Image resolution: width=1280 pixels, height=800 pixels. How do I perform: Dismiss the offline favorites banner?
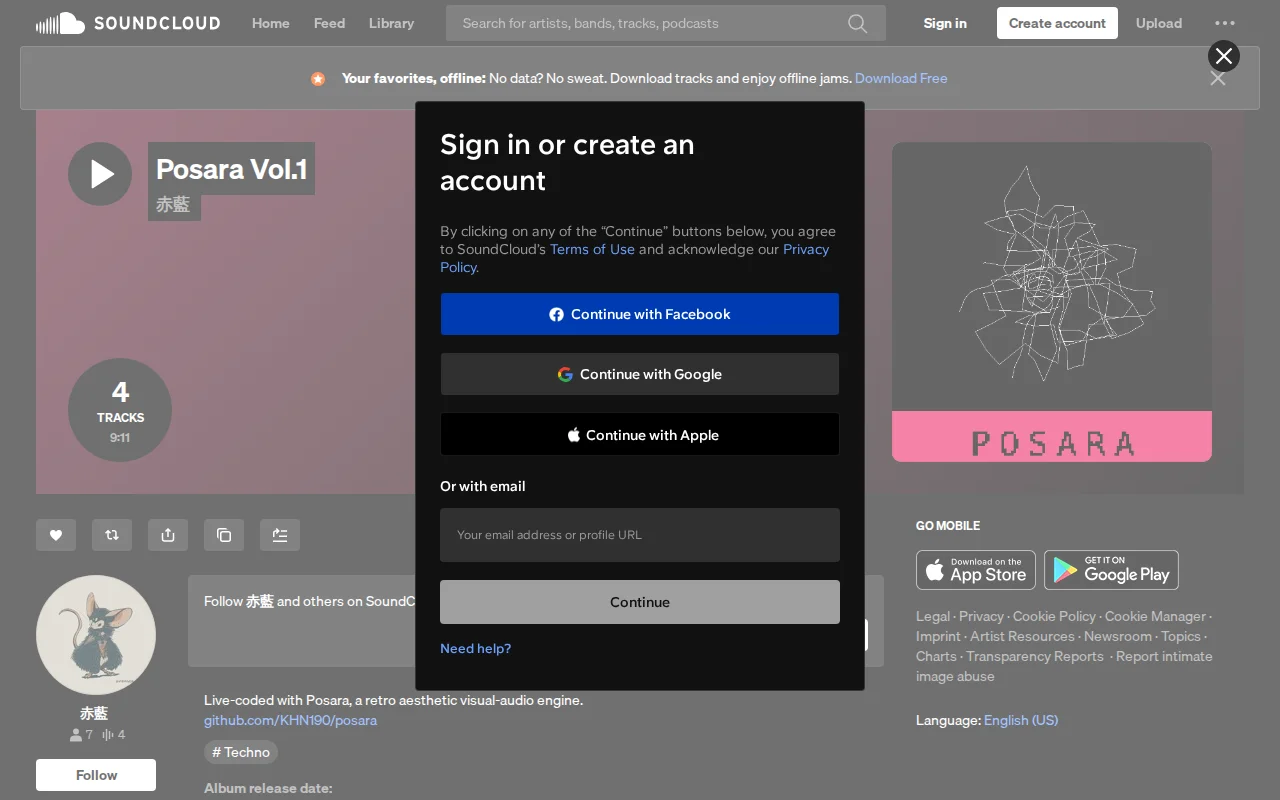[1218, 79]
